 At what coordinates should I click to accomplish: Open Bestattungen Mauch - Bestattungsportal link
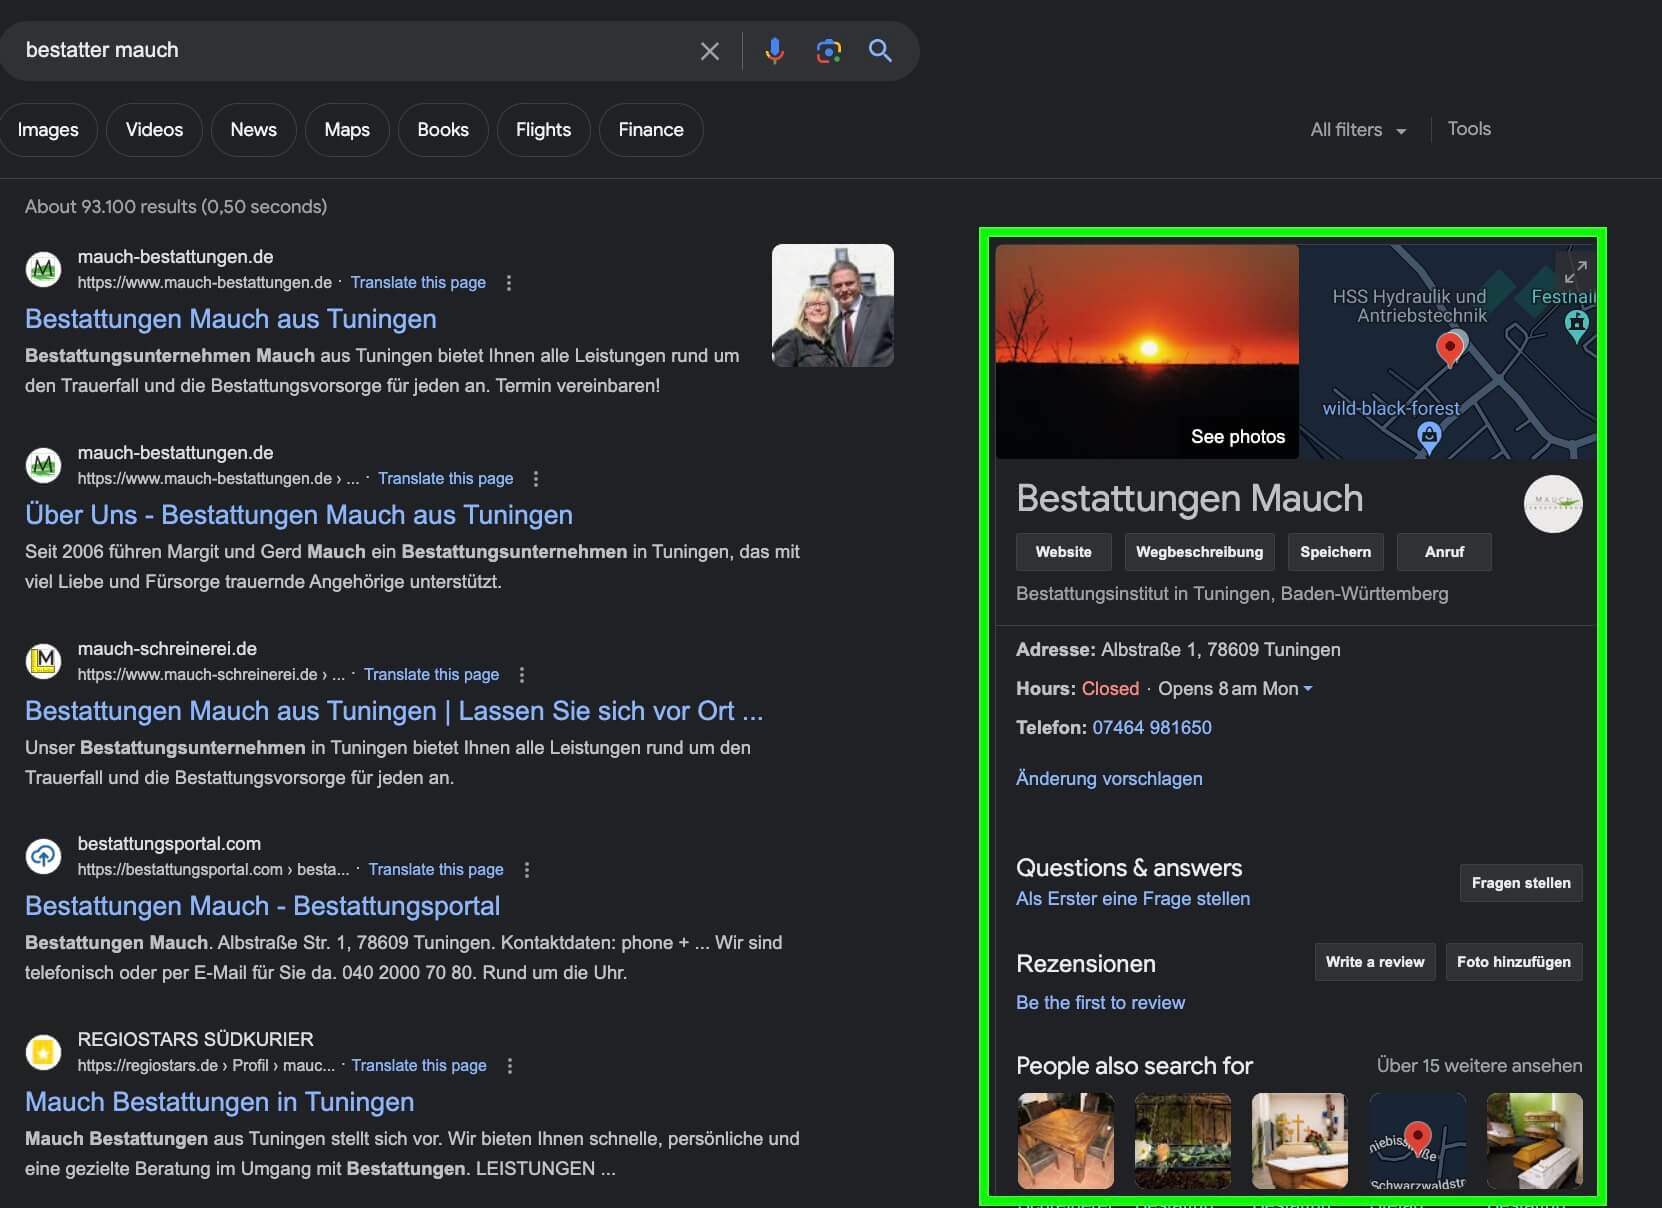pyautogui.click(x=262, y=906)
